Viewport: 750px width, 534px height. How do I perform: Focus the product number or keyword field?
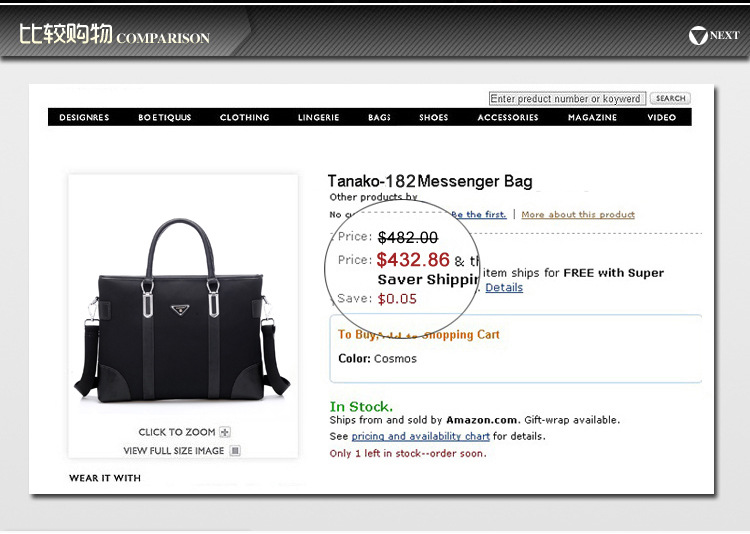(x=567, y=99)
